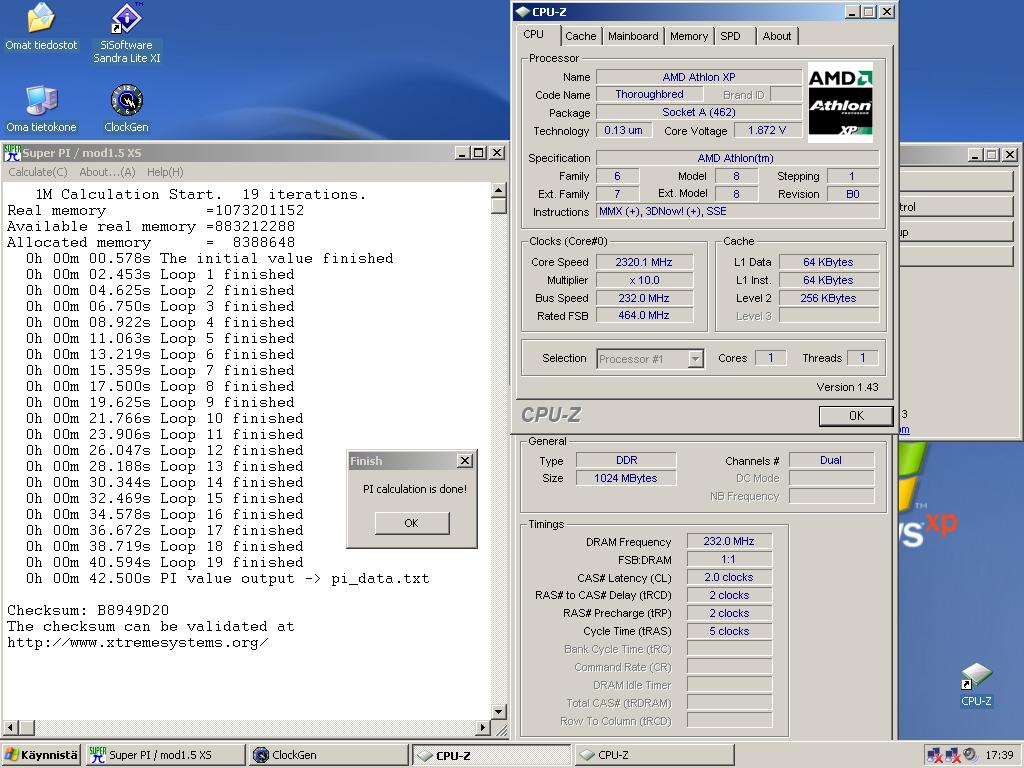Viewport: 1024px width, 768px height.
Task: Click the Package Socket A (462) field
Action: pyautogui.click(x=699, y=112)
